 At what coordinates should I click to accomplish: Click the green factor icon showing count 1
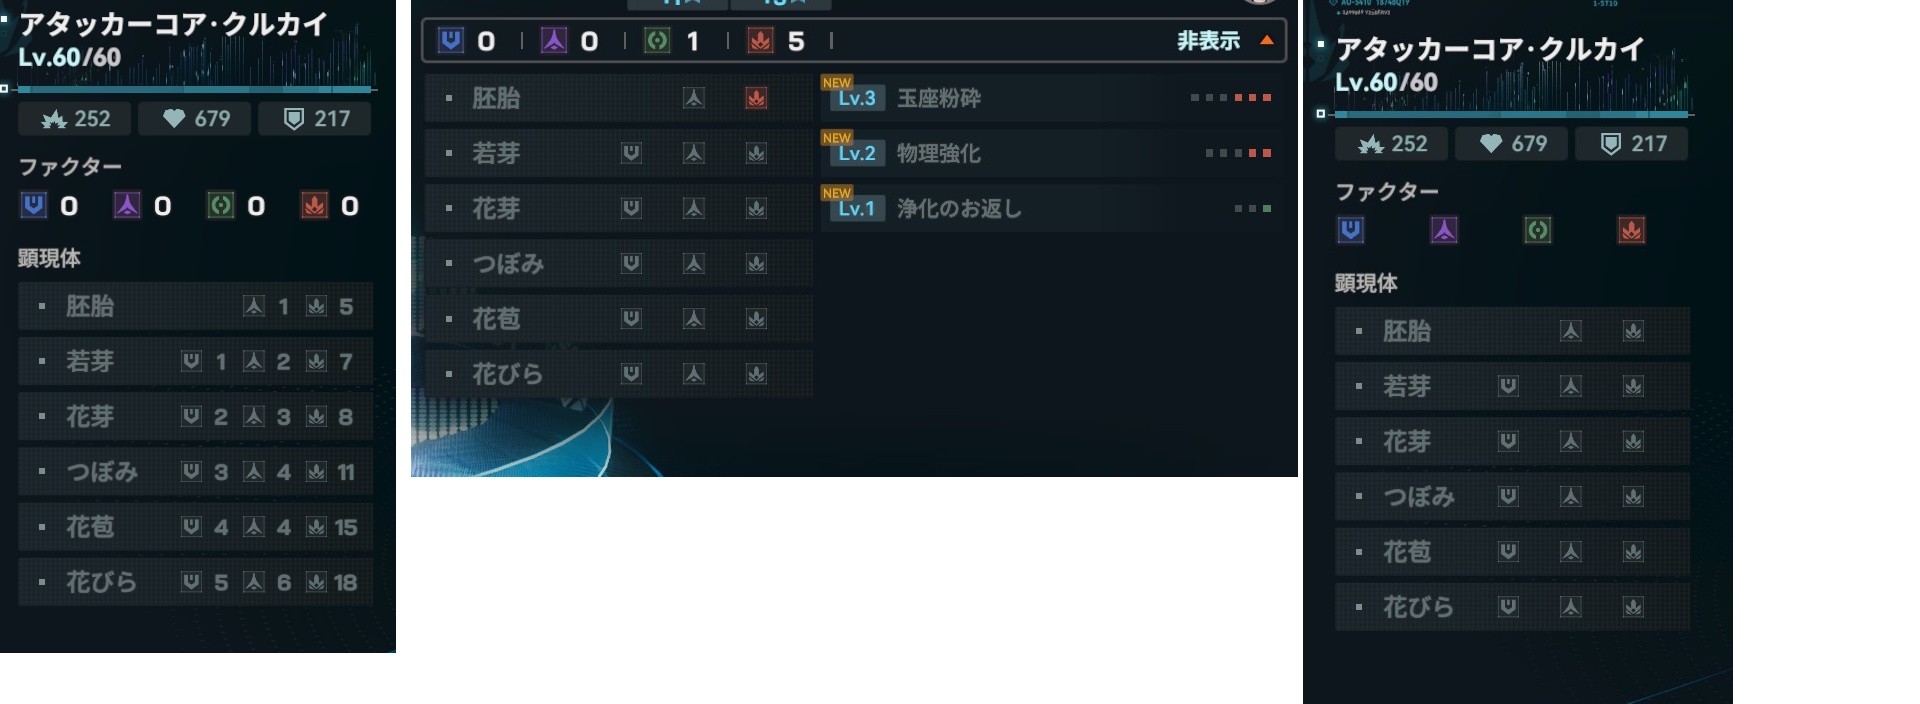coord(657,40)
